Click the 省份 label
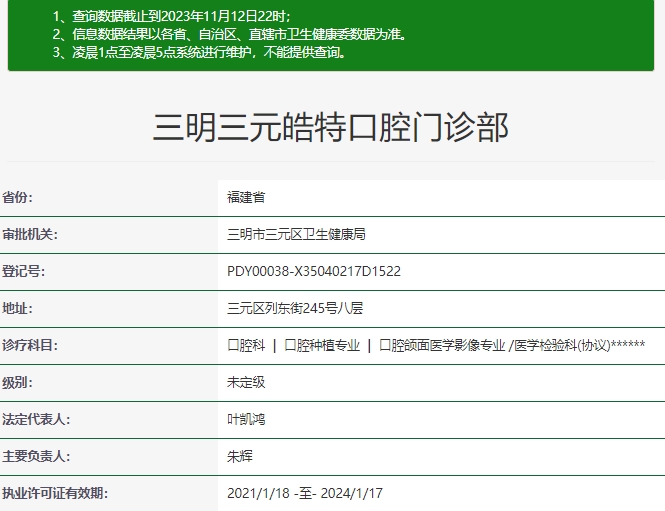 coord(17,197)
